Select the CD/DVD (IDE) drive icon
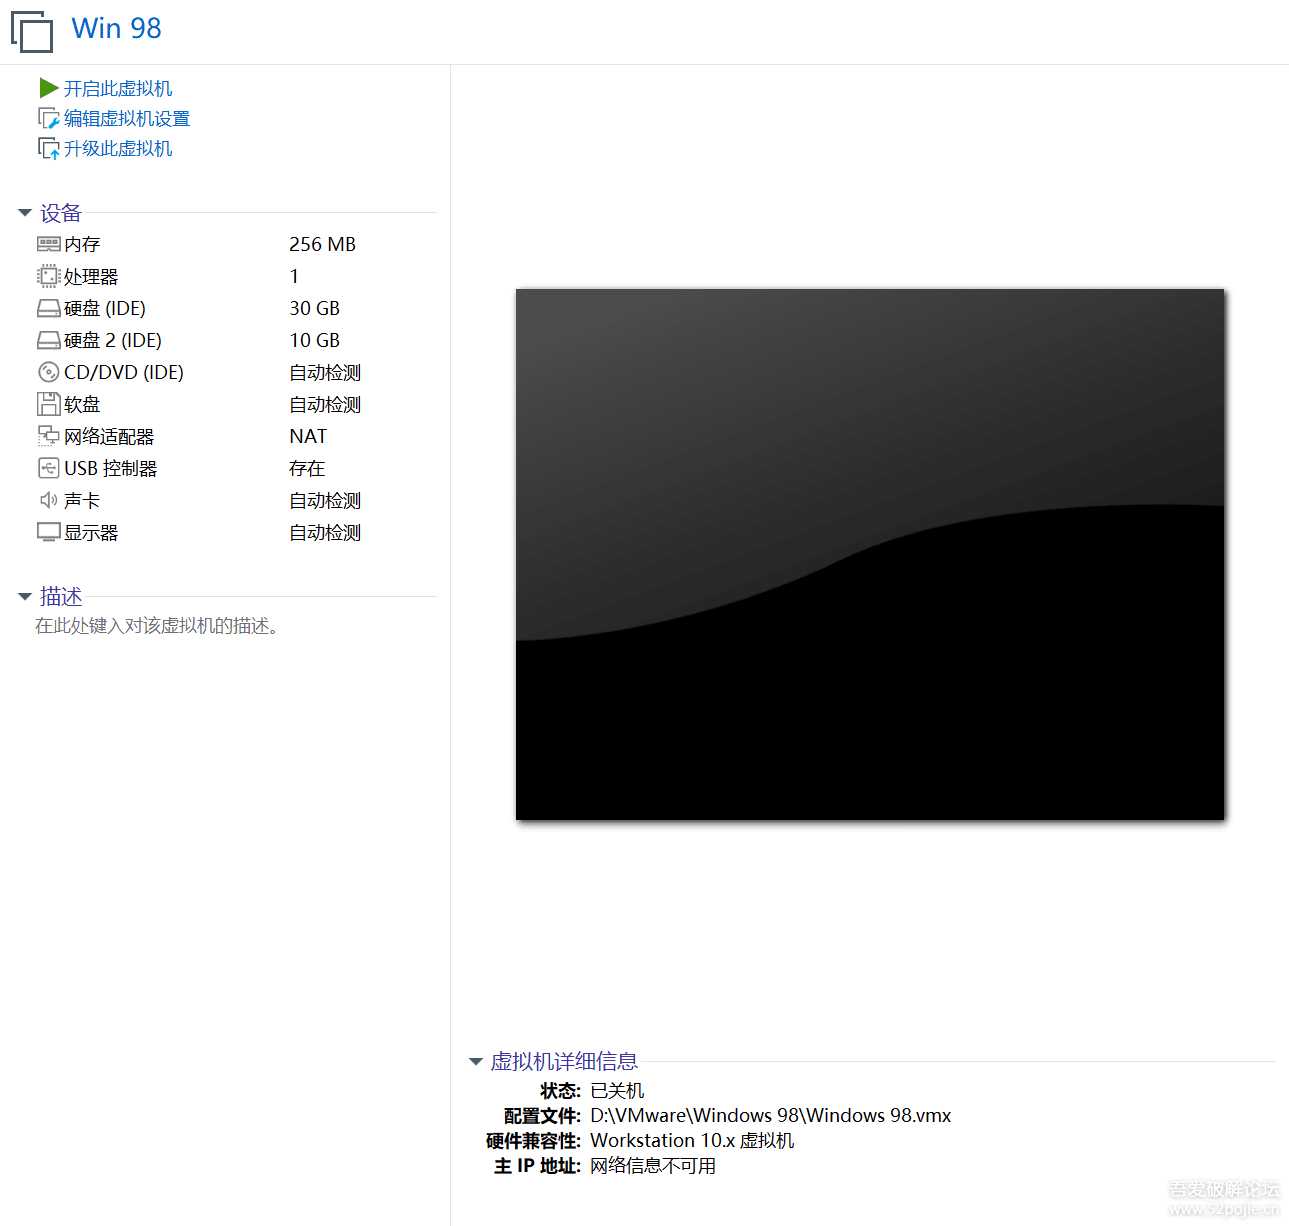Viewport: 1289px width, 1226px height. (x=49, y=371)
